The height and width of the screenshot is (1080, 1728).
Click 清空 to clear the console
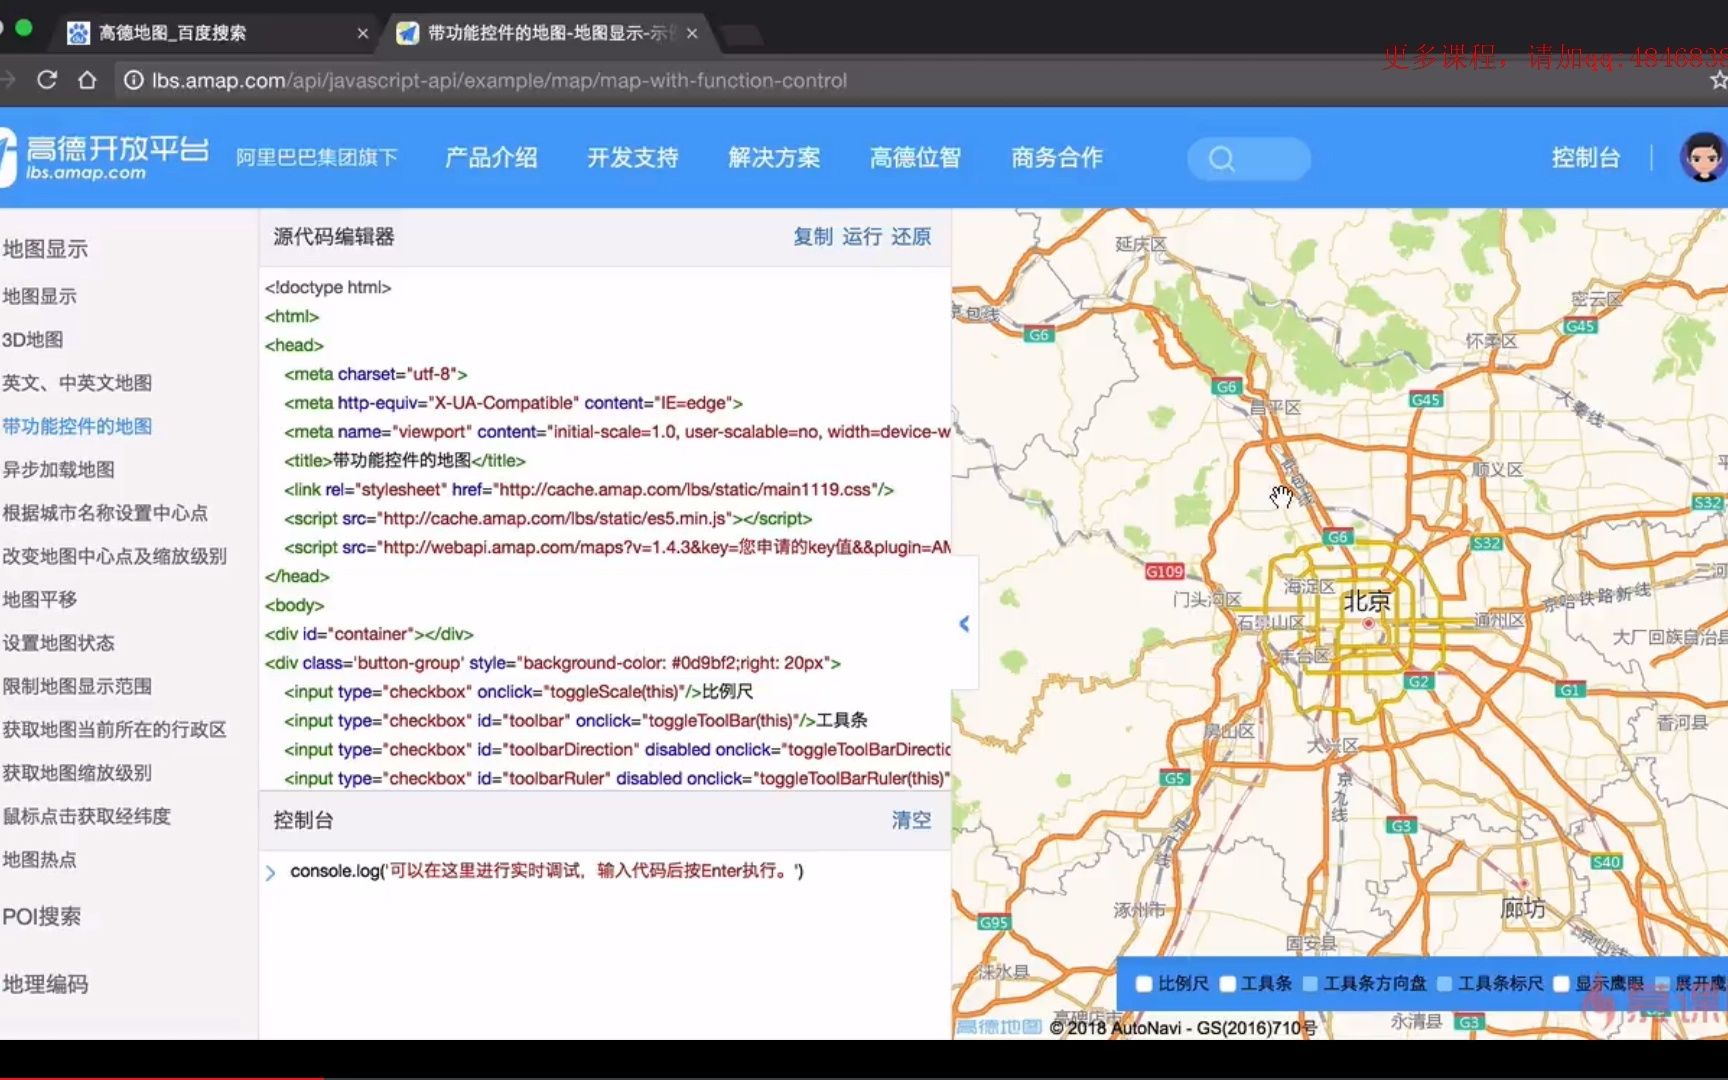click(911, 820)
